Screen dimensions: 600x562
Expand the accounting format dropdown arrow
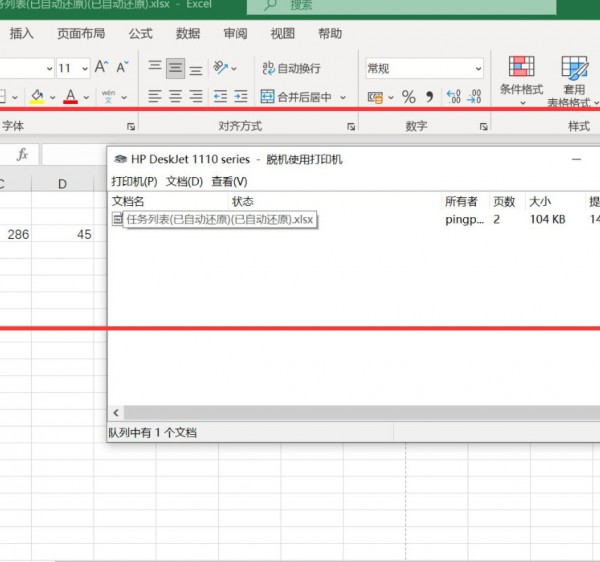[x=391, y=98]
